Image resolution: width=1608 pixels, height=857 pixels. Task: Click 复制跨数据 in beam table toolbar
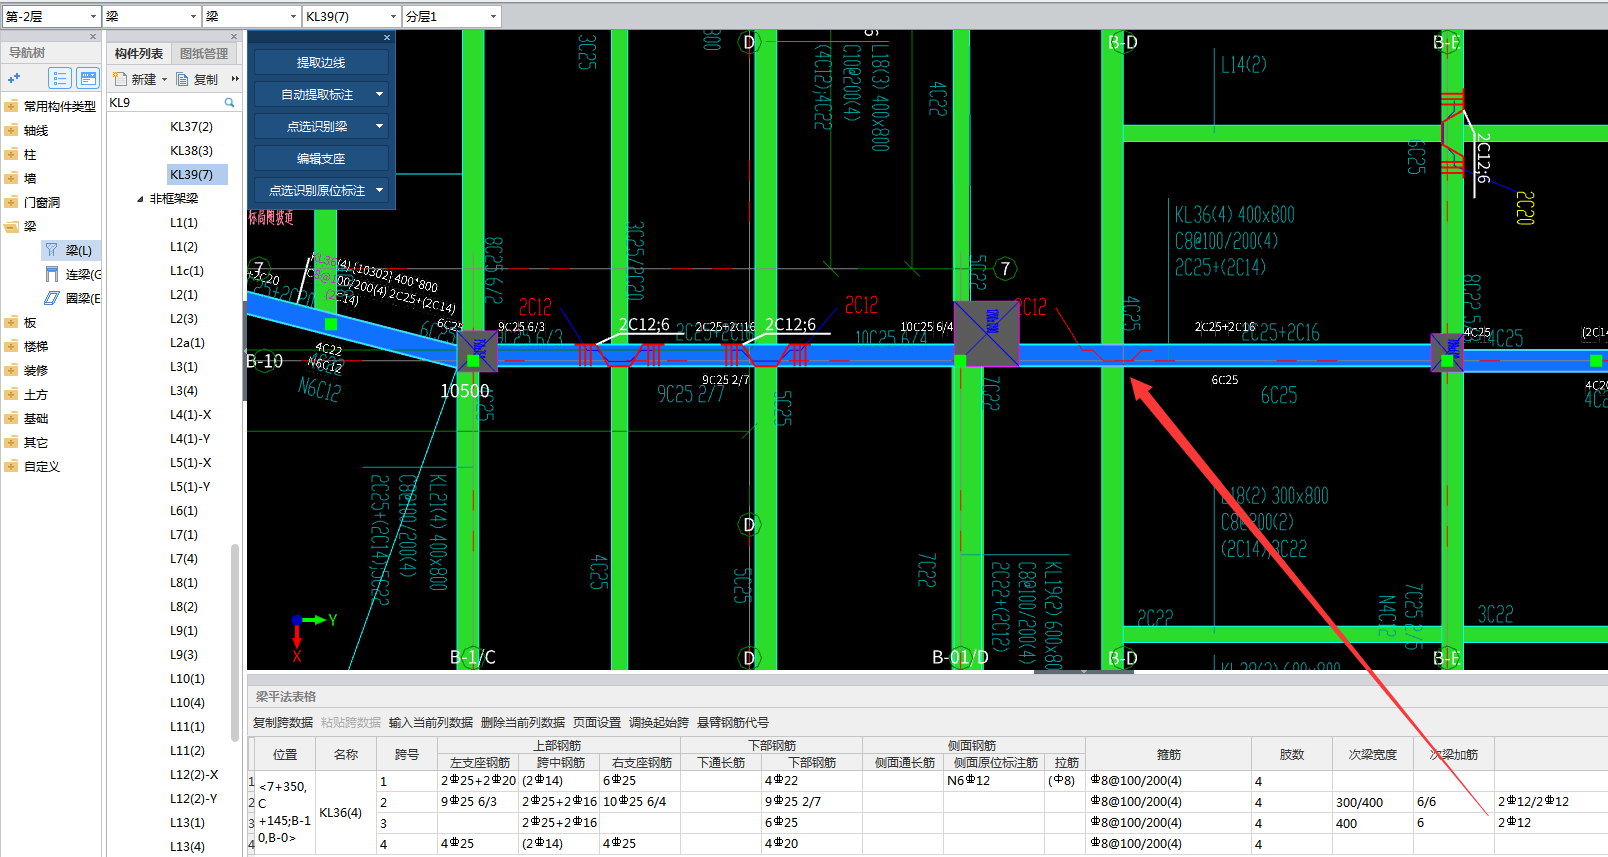coord(283,722)
